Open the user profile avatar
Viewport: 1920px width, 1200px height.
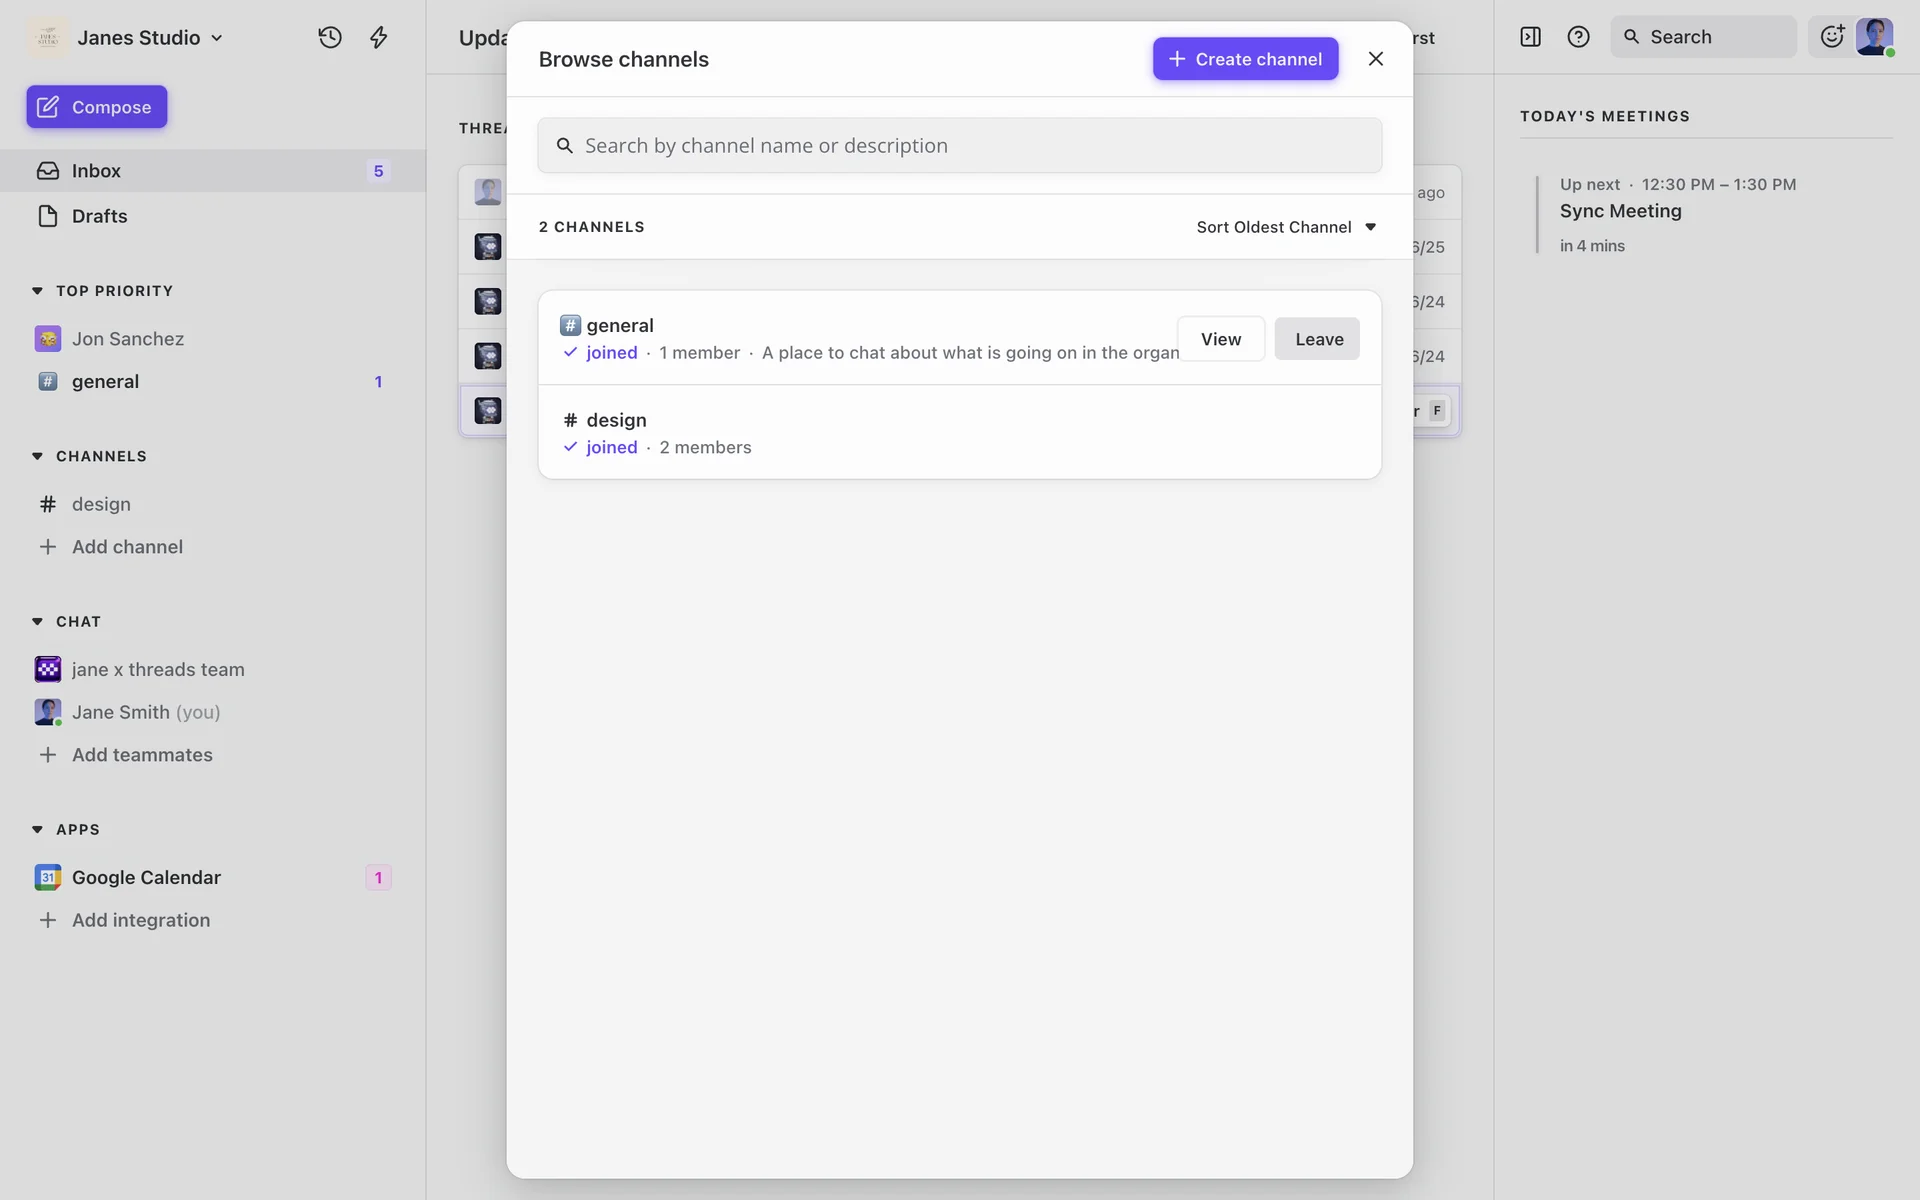(x=1874, y=37)
